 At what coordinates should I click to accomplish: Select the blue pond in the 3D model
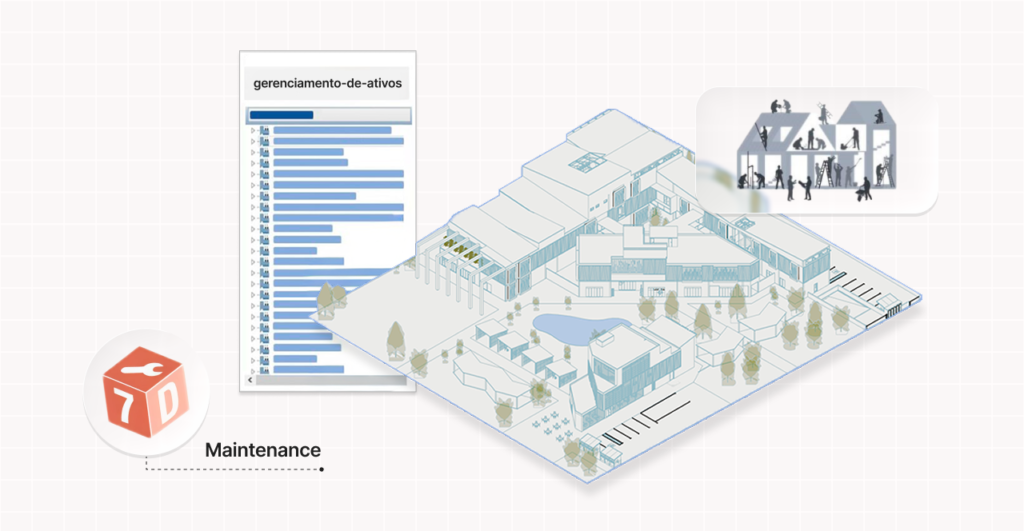pos(565,325)
